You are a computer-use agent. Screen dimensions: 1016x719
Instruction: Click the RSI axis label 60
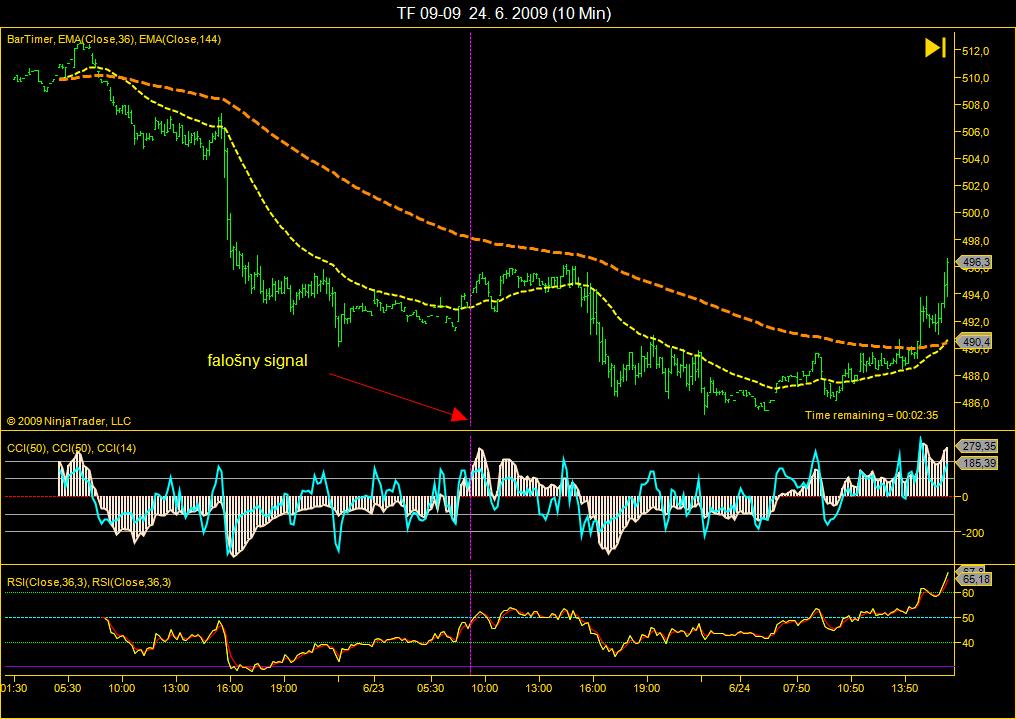pyautogui.click(x=968, y=593)
